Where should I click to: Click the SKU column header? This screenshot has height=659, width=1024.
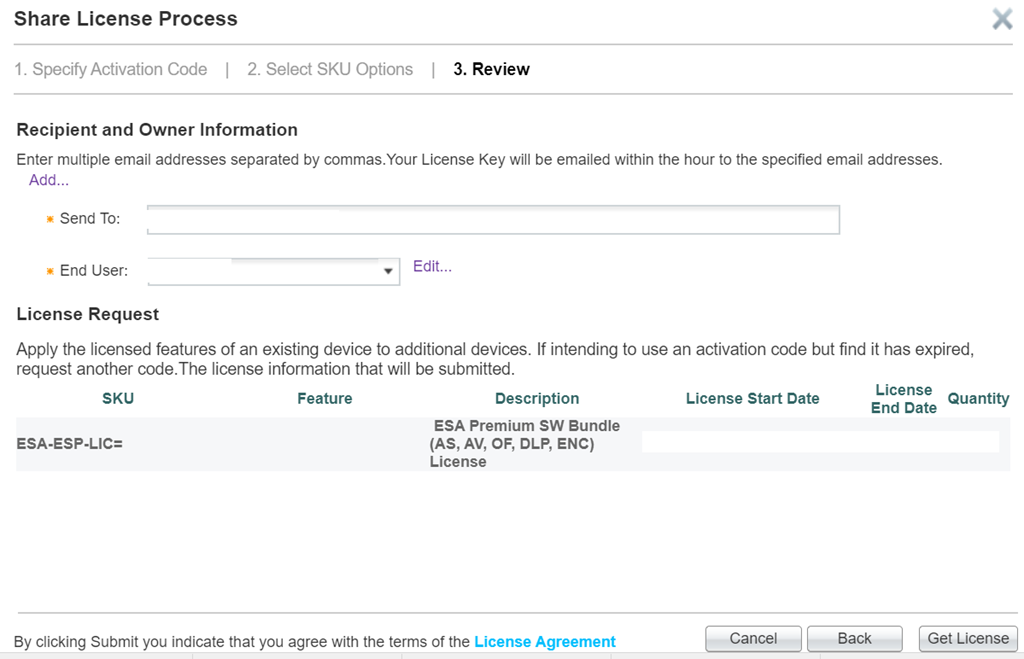click(118, 398)
